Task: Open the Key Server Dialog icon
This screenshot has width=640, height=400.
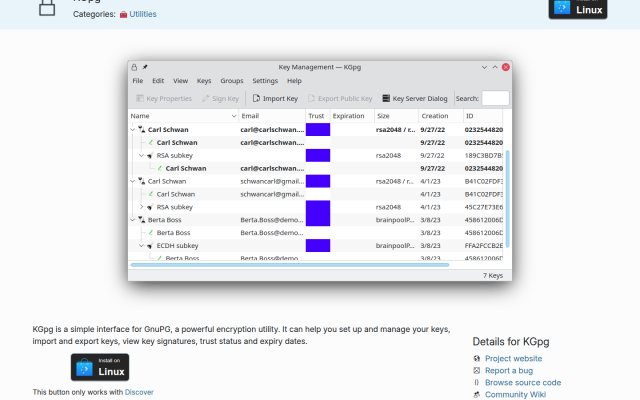Action: coord(386,98)
